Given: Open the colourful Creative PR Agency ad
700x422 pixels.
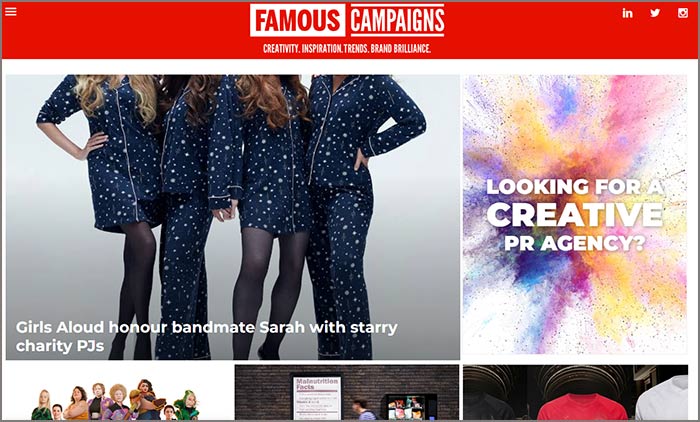Looking at the screenshot, I should click(x=575, y=214).
